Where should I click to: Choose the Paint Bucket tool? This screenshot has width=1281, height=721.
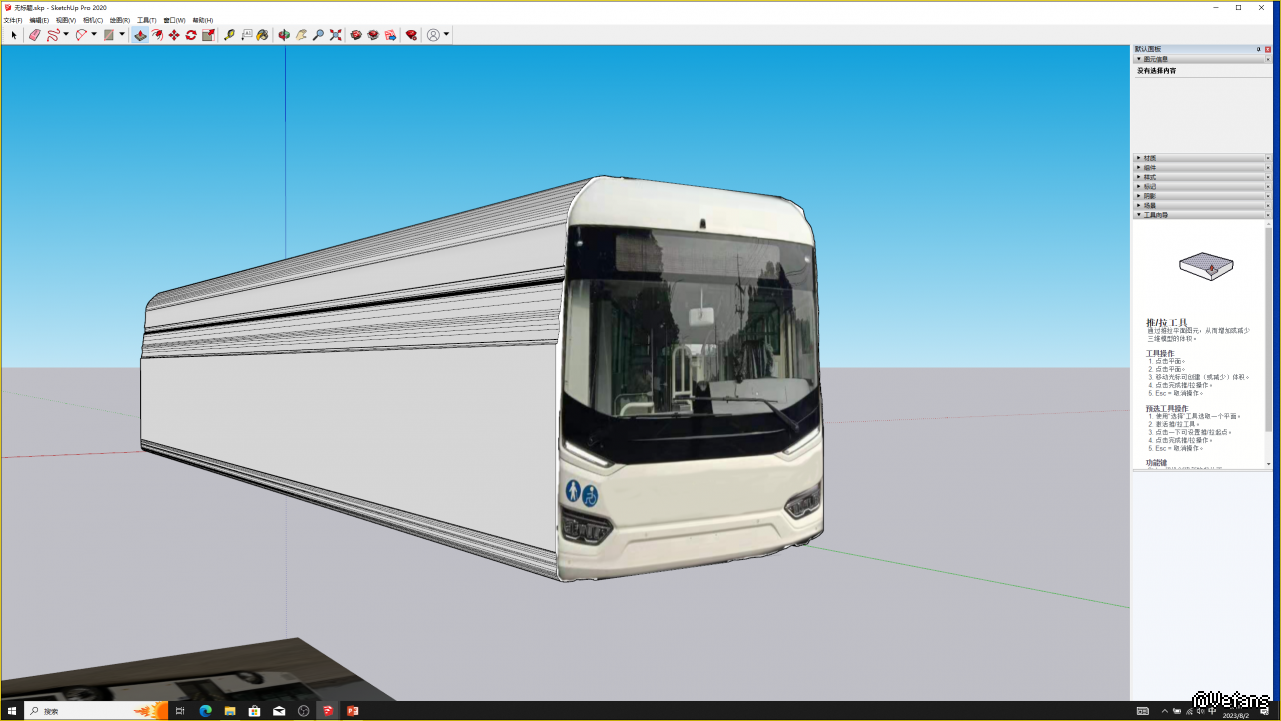(263, 35)
